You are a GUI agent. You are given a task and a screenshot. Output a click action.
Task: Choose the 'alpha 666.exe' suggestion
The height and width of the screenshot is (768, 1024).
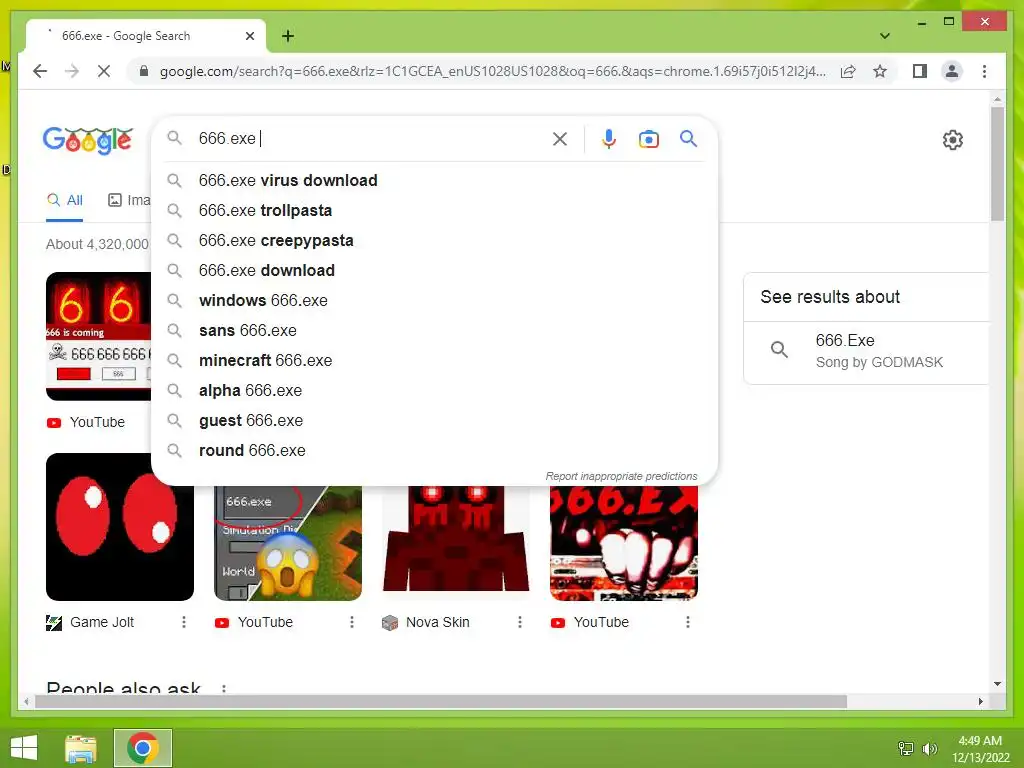click(x=434, y=391)
